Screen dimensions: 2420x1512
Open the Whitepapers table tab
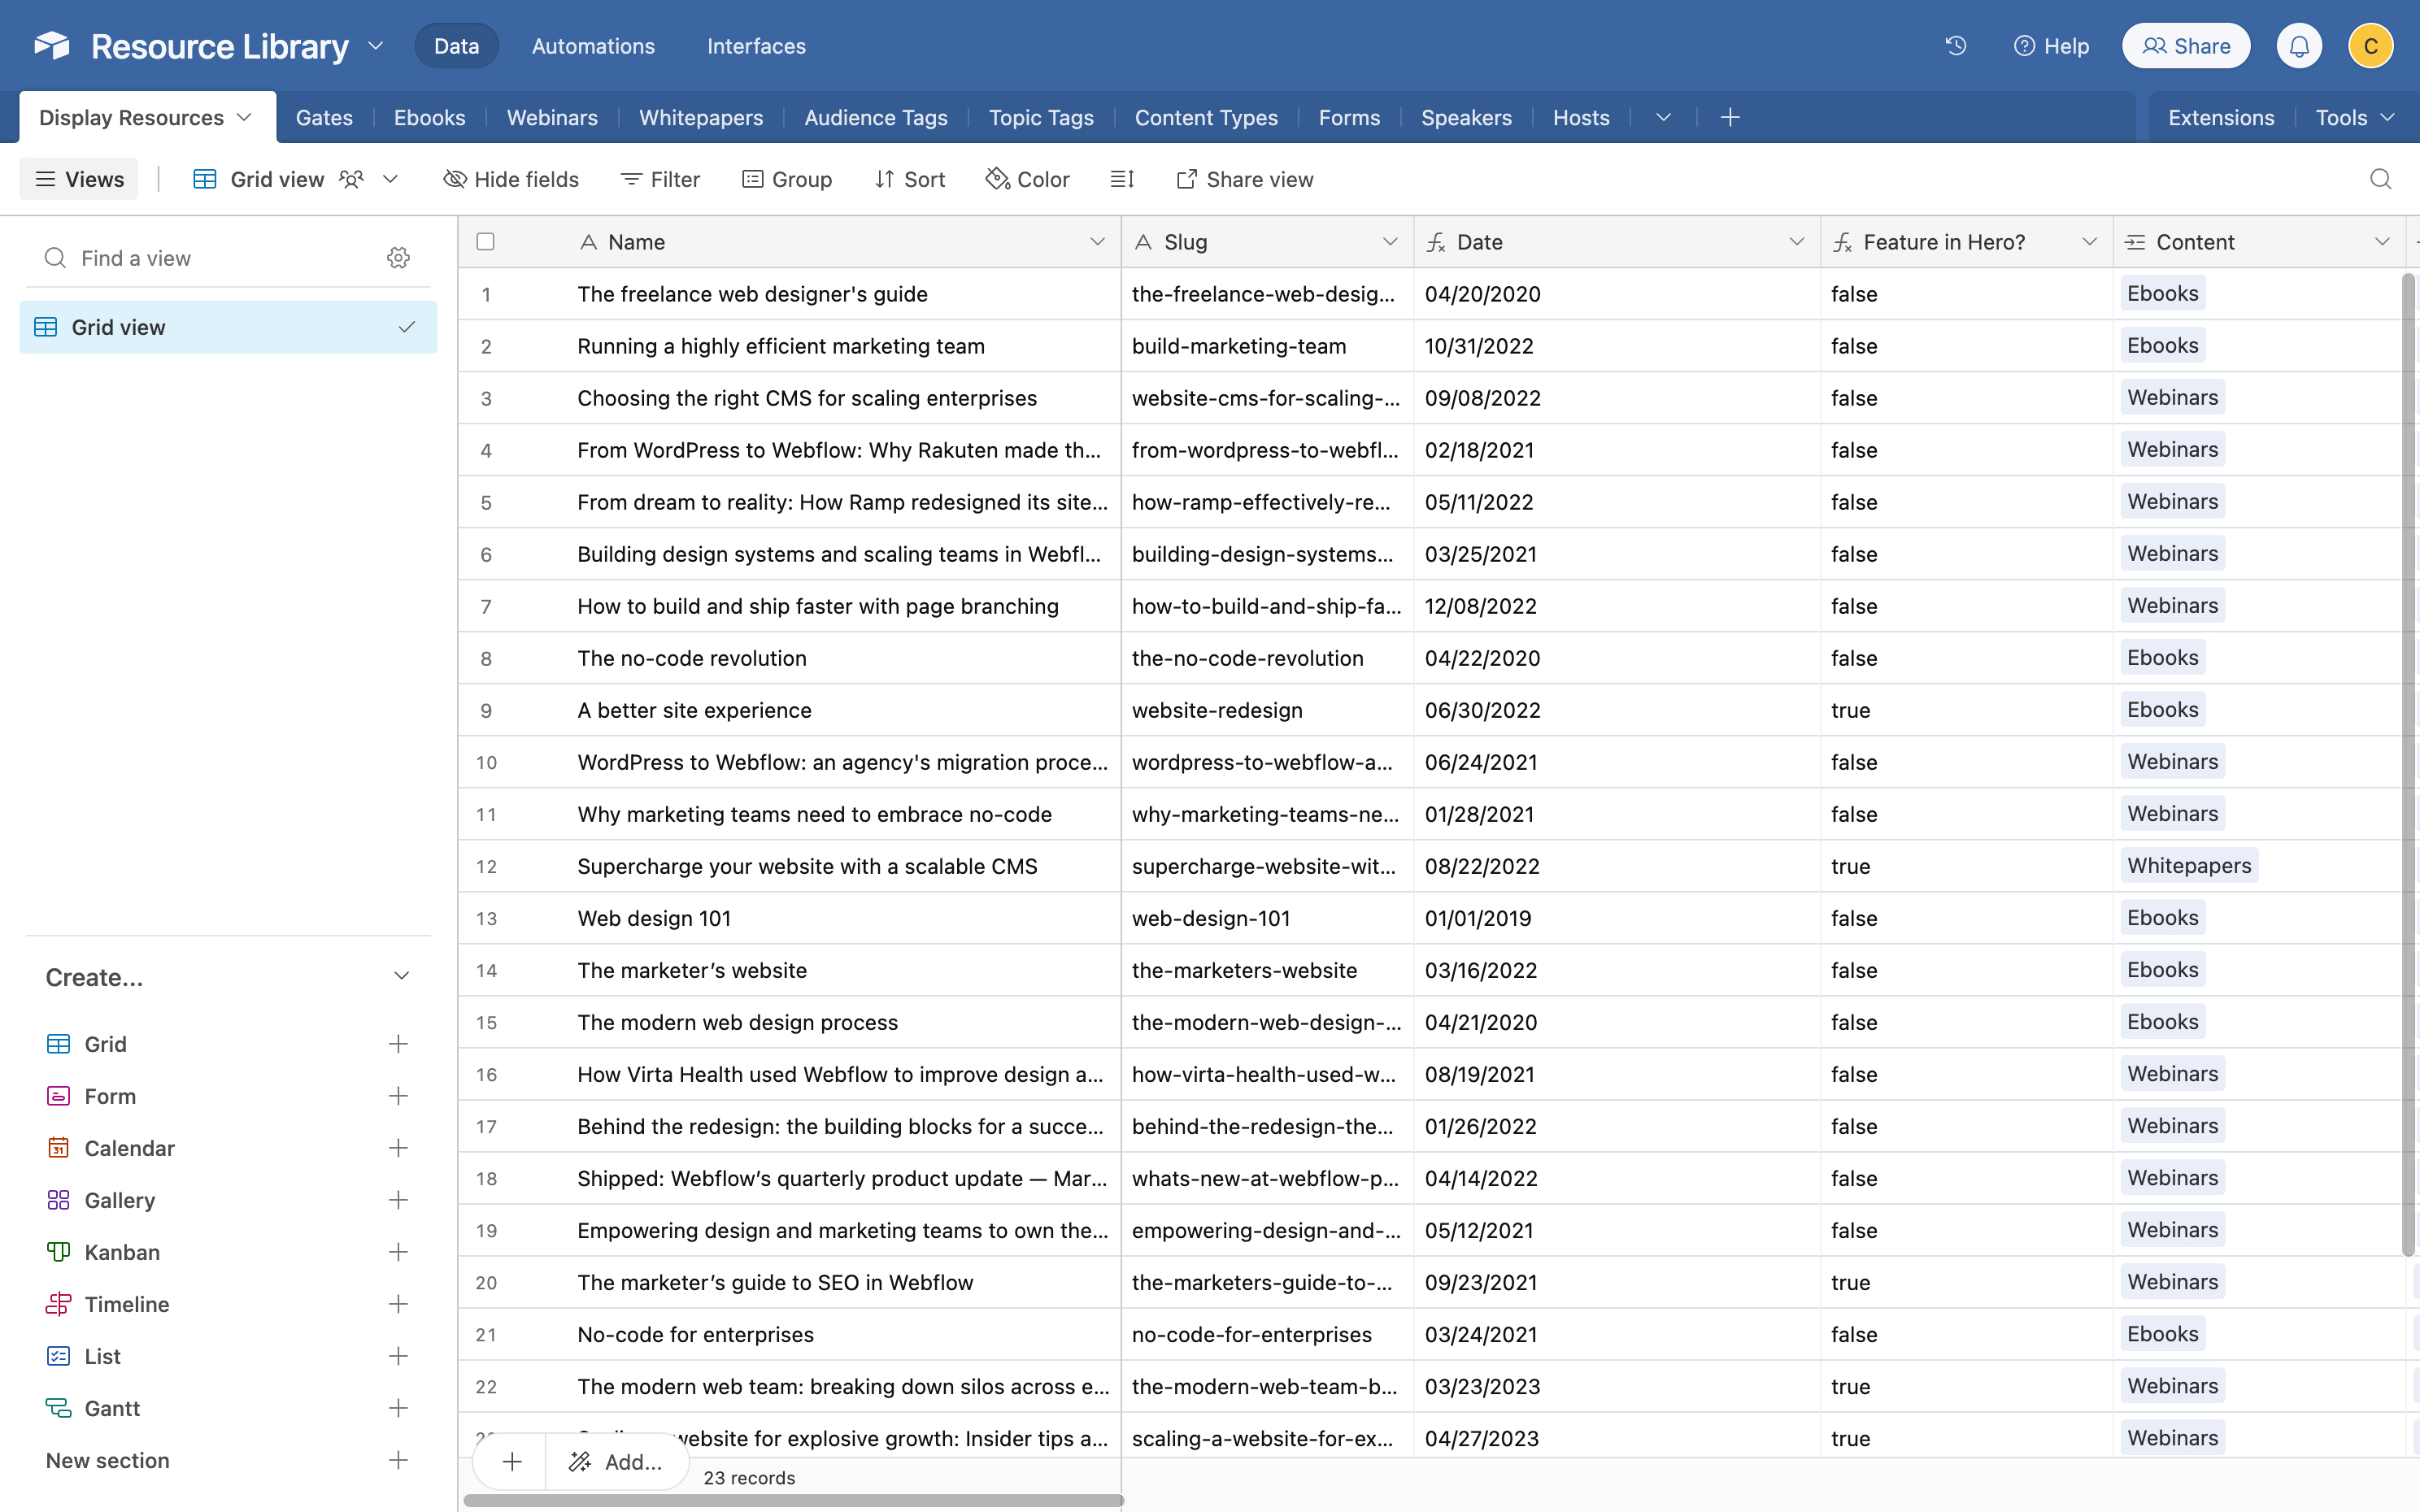pyautogui.click(x=701, y=118)
